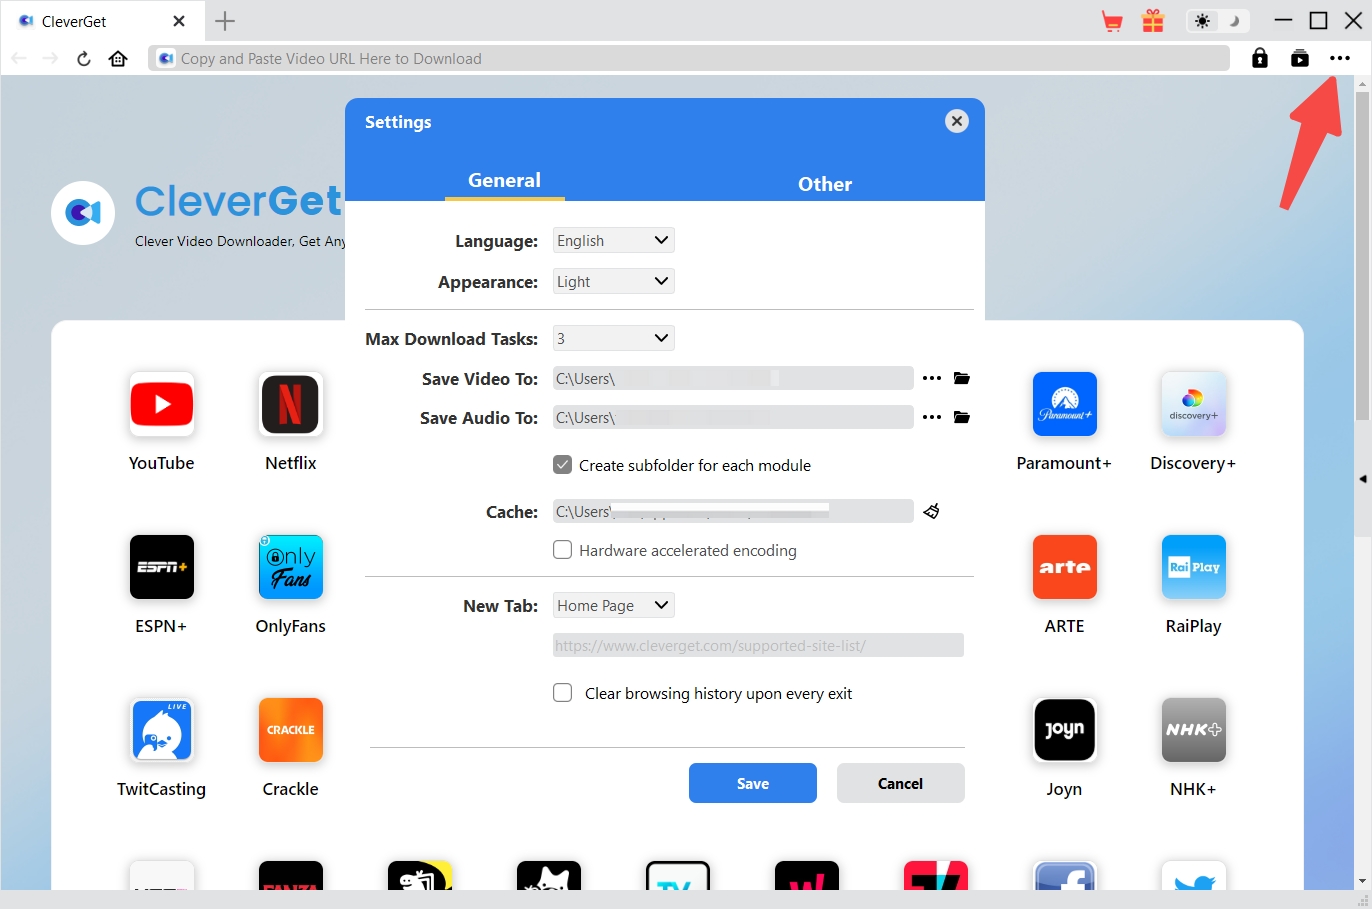Expand the New Tab dropdown
The width and height of the screenshot is (1372, 909).
tap(614, 605)
